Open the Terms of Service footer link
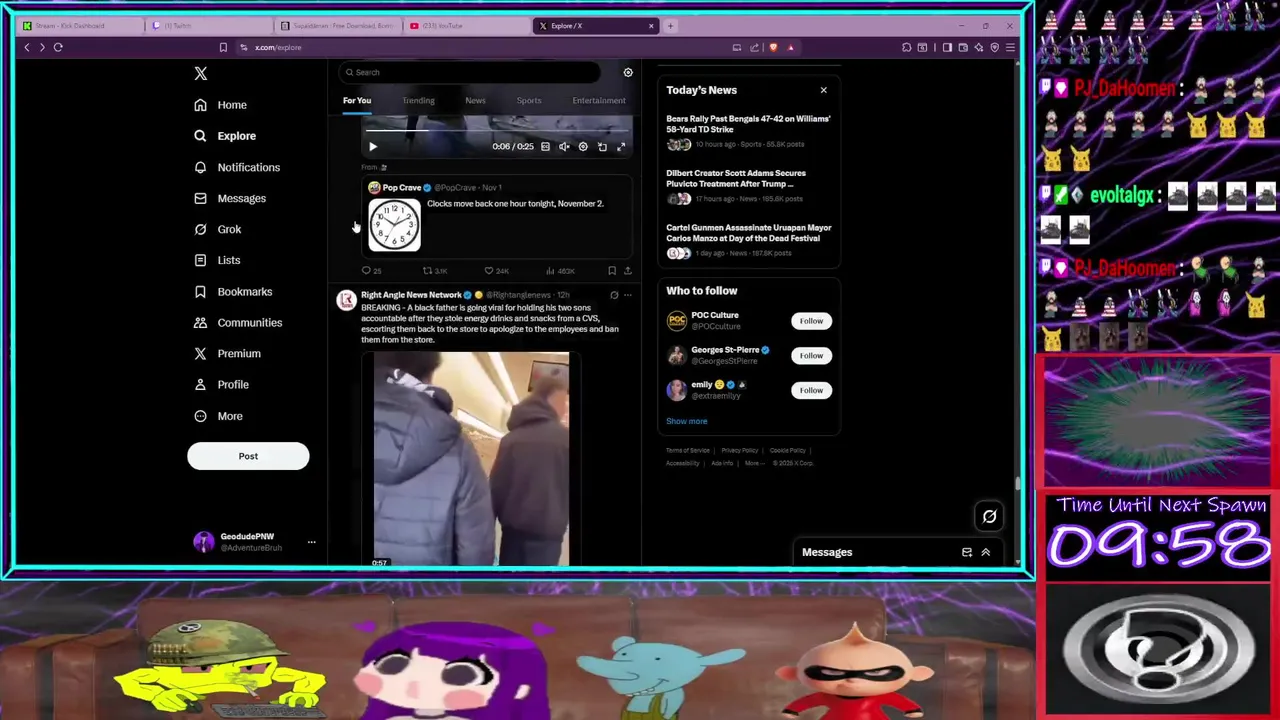The height and width of the screenshot is (720, 1280). point(687,450)
